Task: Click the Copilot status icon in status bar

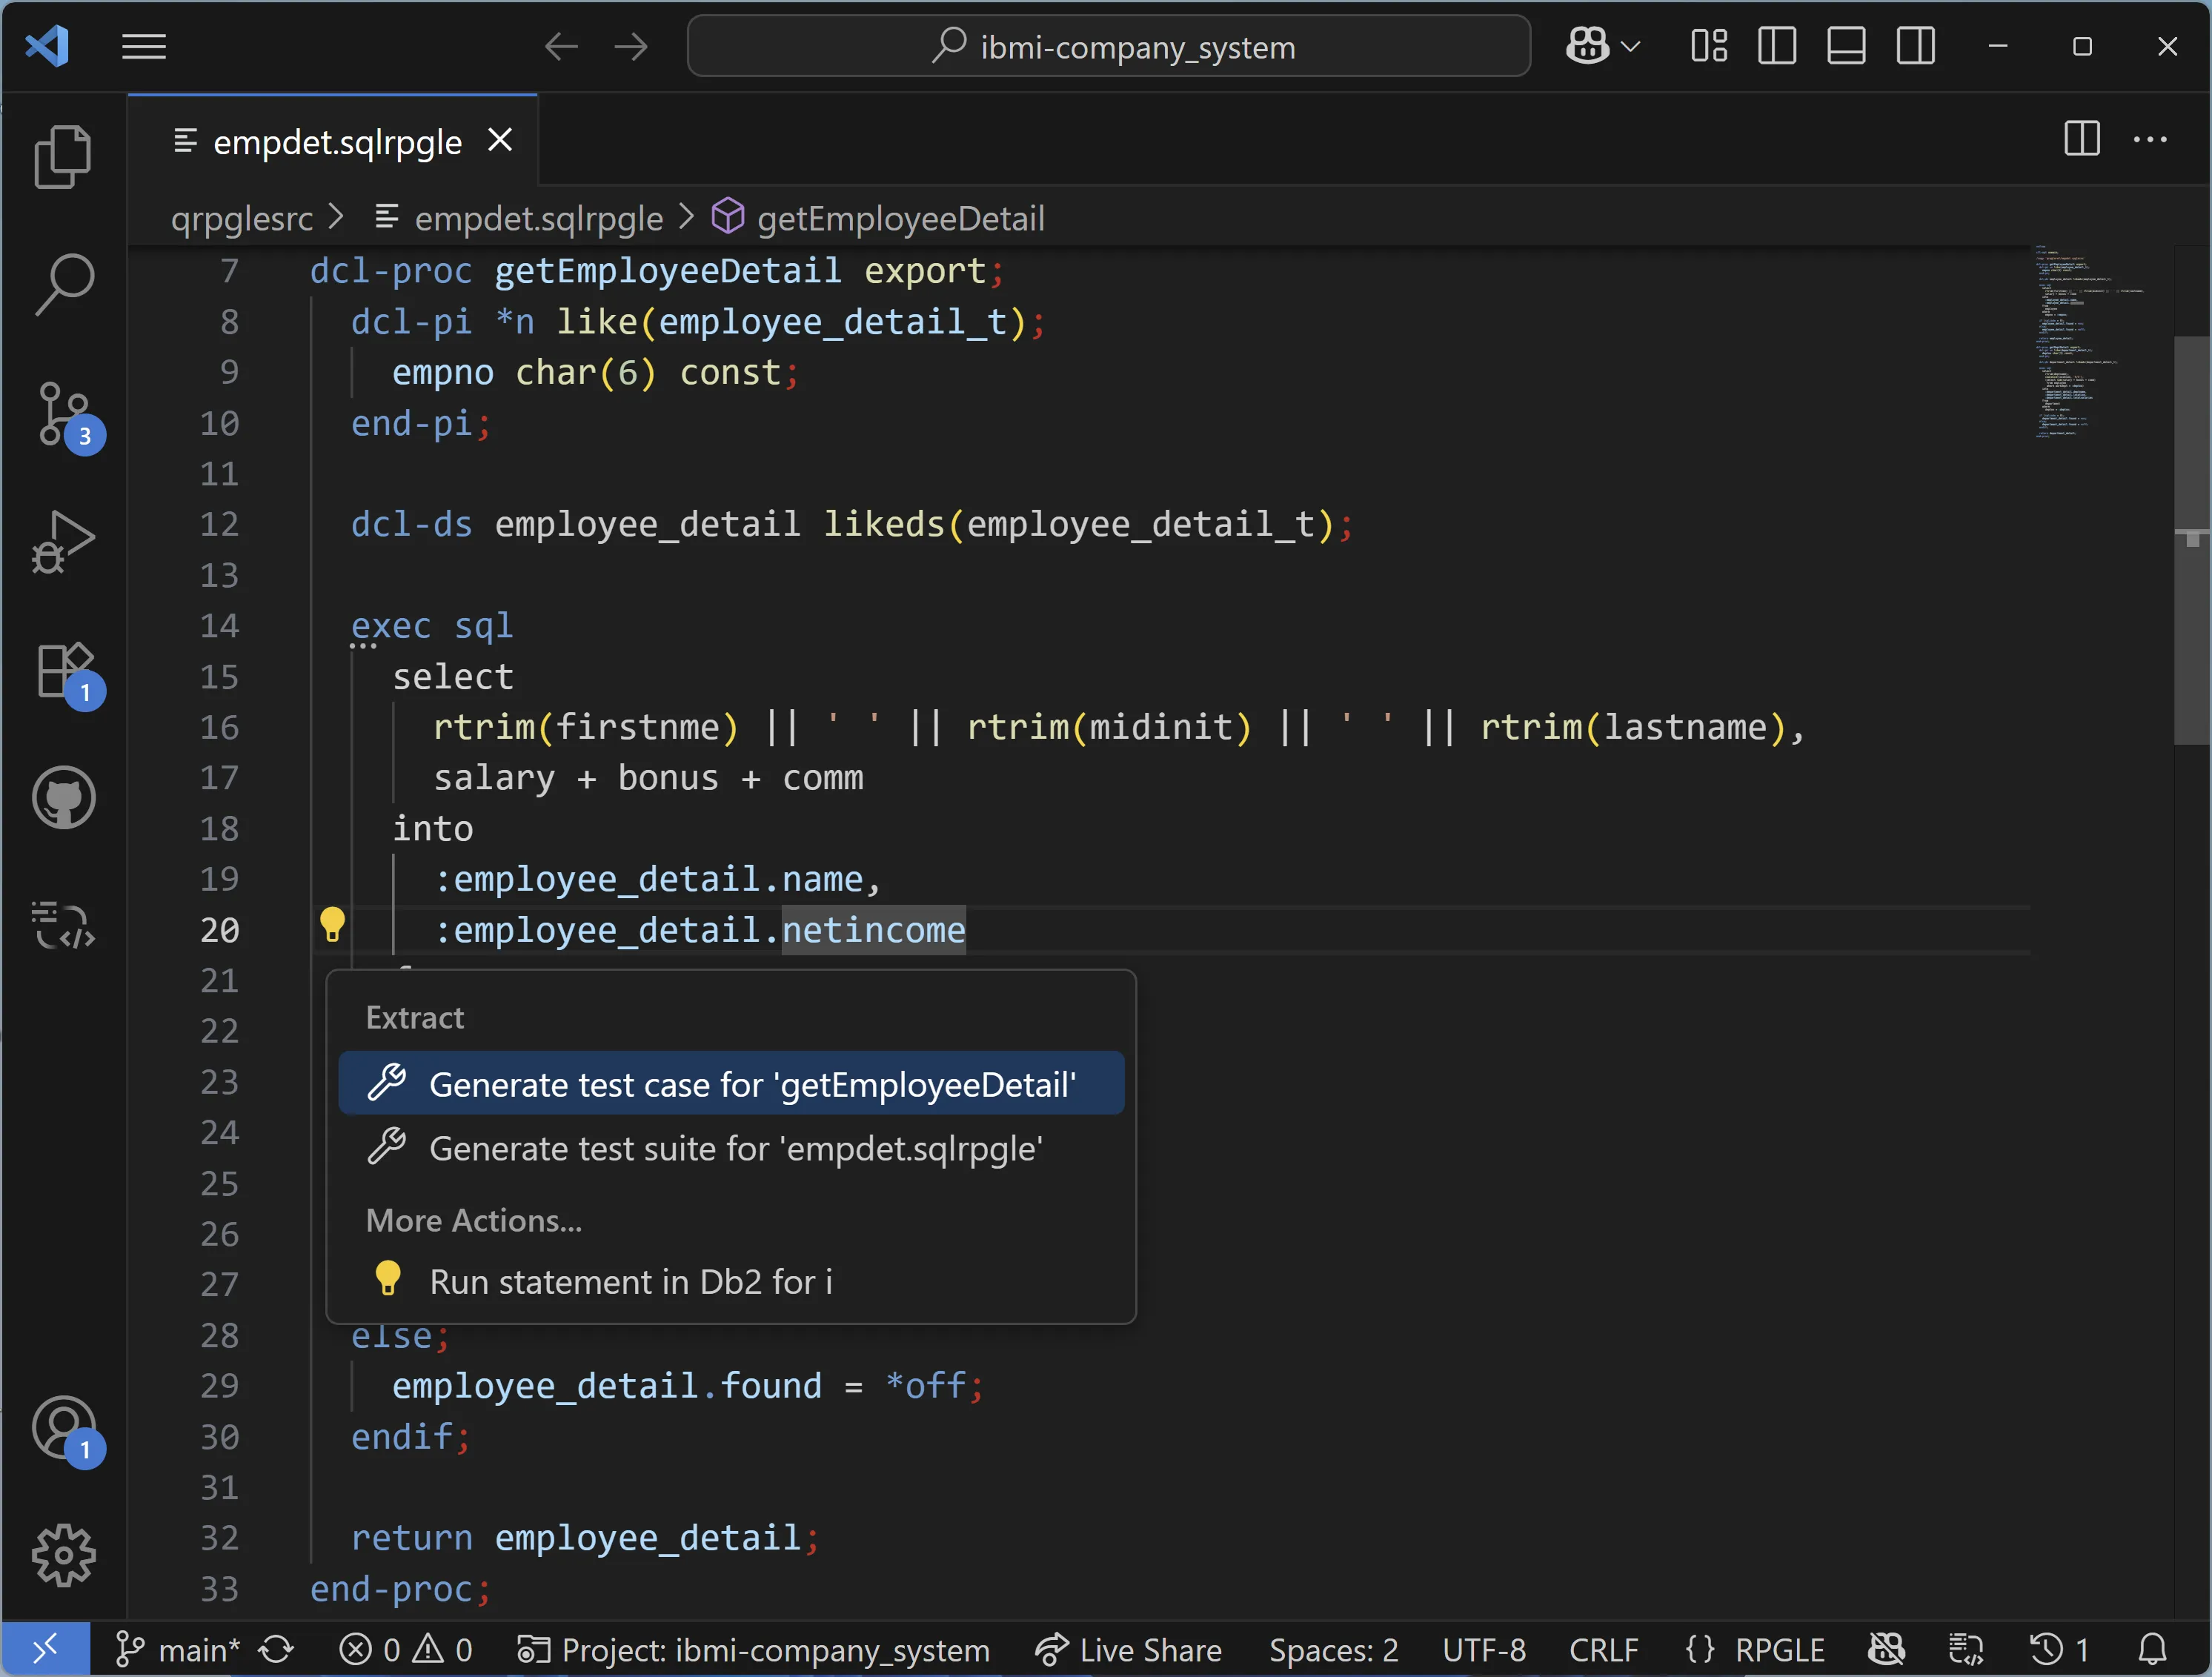Action: (1887, 1649)
